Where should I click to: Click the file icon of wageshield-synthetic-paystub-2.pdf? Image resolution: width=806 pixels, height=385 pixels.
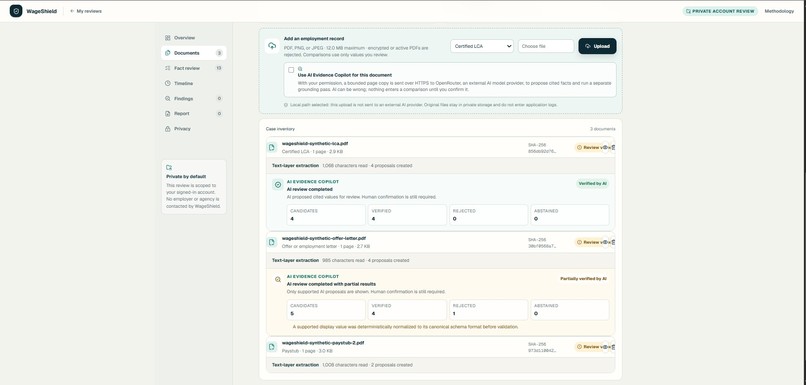272,347
